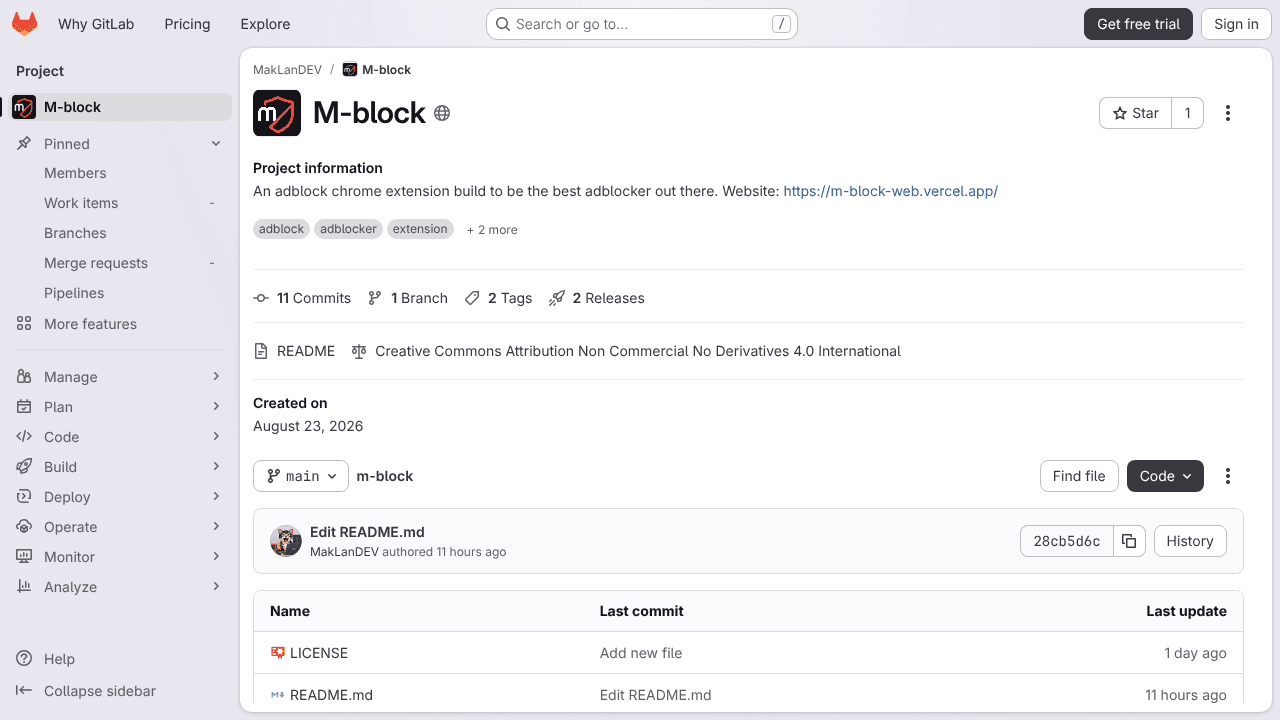Screen dimensions: 1280x720
Task: Click the public visibility globe icon
Action: coord(442,113)
